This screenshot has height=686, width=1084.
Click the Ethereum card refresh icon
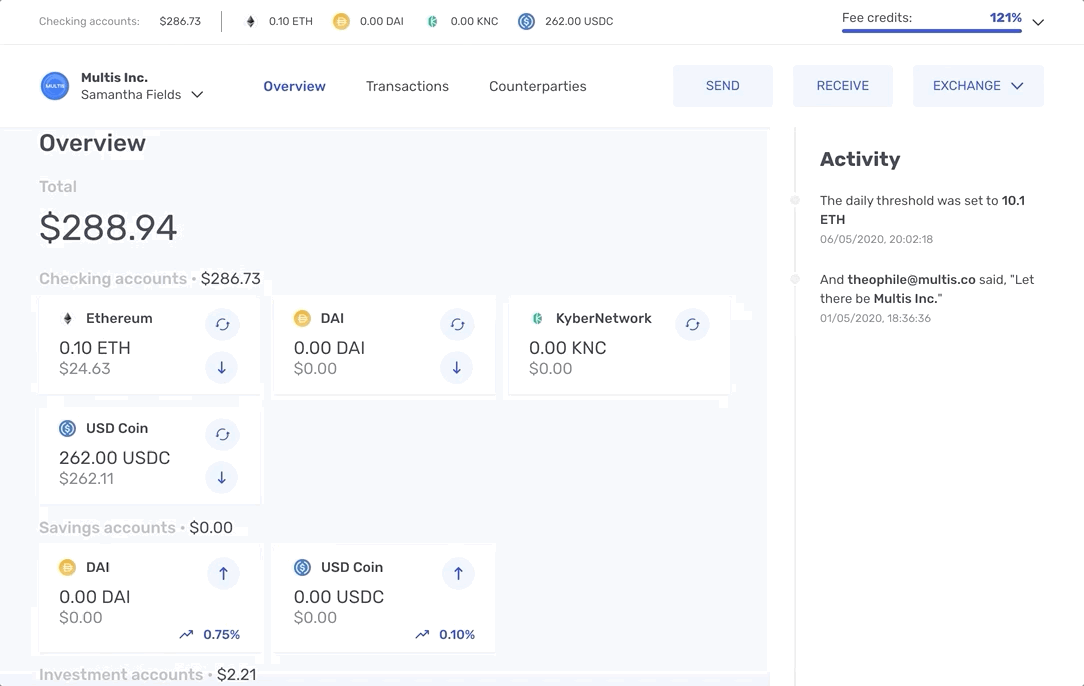click(x=222, y=324)
